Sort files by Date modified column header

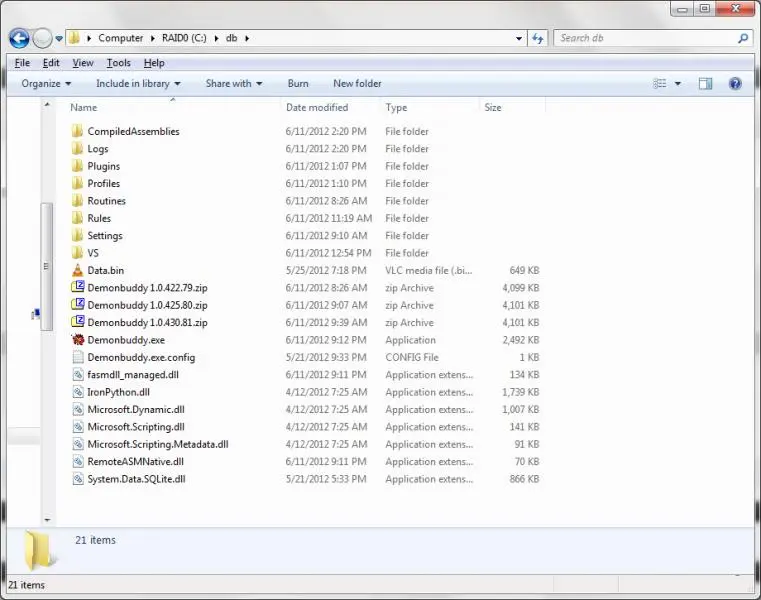click(x=317, y=108)
